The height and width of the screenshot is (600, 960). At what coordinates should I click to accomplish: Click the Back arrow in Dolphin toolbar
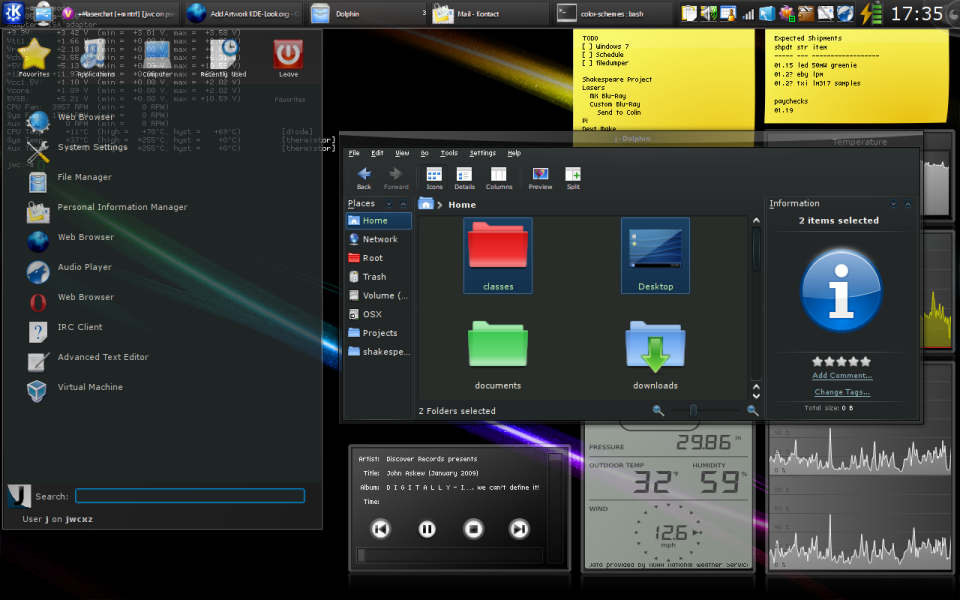coord(363,176)
